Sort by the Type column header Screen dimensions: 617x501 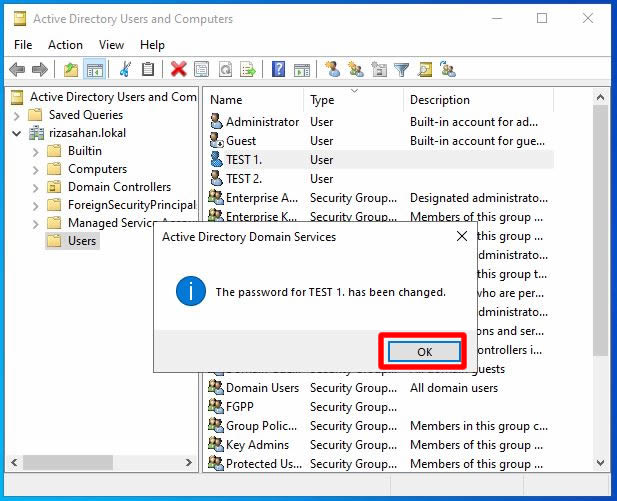pos(354,100)
